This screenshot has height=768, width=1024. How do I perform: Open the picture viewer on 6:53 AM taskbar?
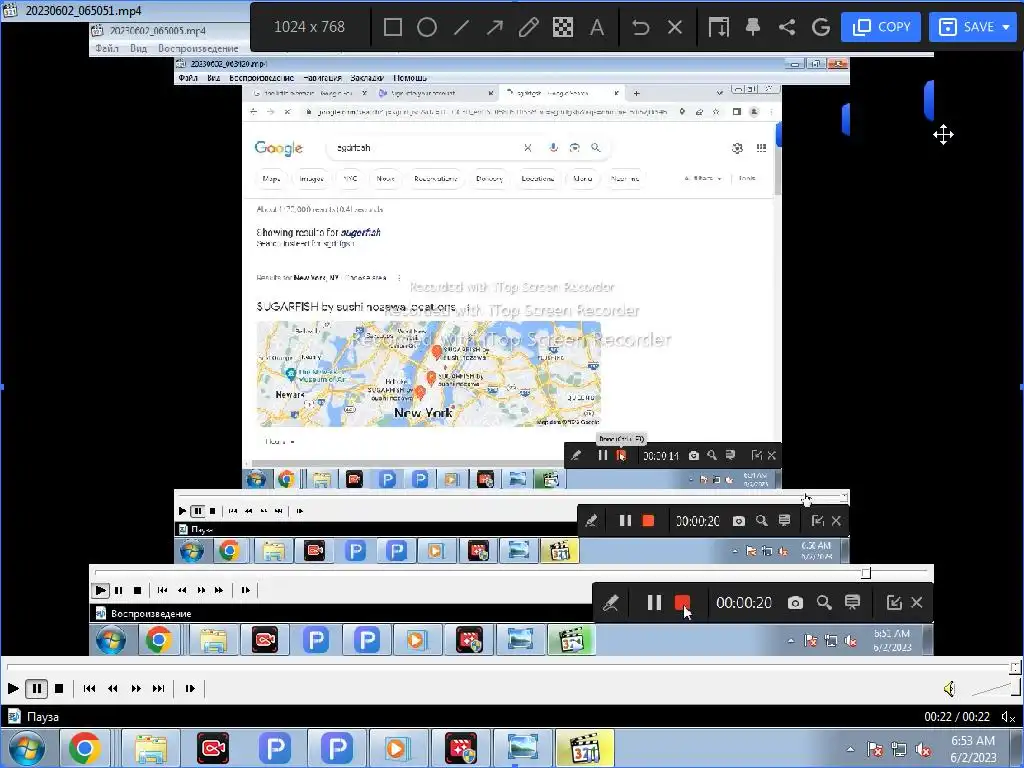point(521,748)
